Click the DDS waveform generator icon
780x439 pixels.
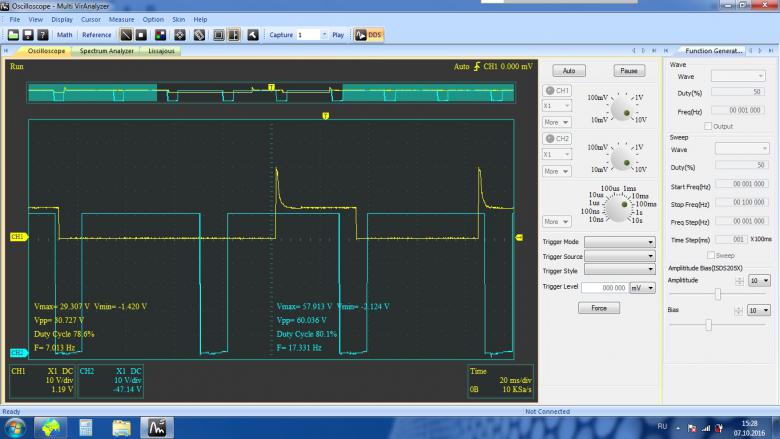pos(369,35)
